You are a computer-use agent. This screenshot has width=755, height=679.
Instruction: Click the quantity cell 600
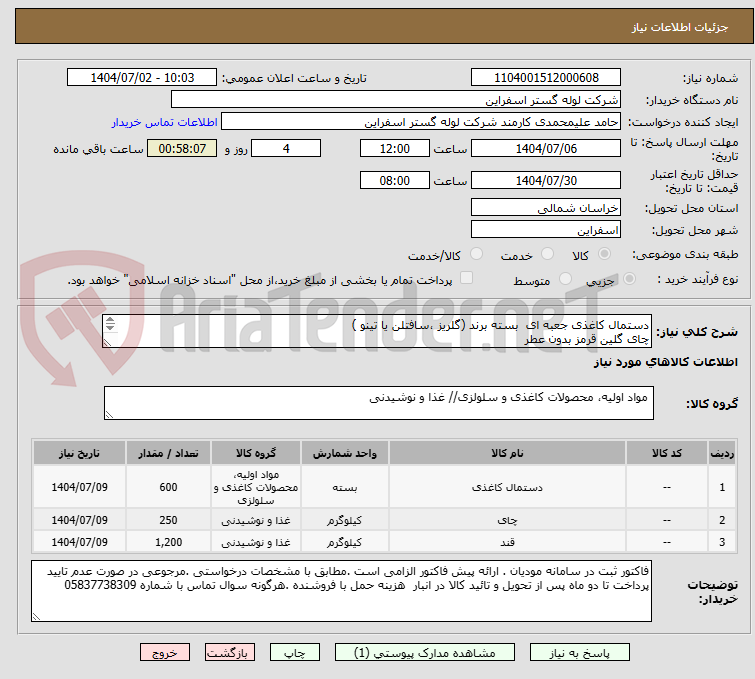pos(168,487)
